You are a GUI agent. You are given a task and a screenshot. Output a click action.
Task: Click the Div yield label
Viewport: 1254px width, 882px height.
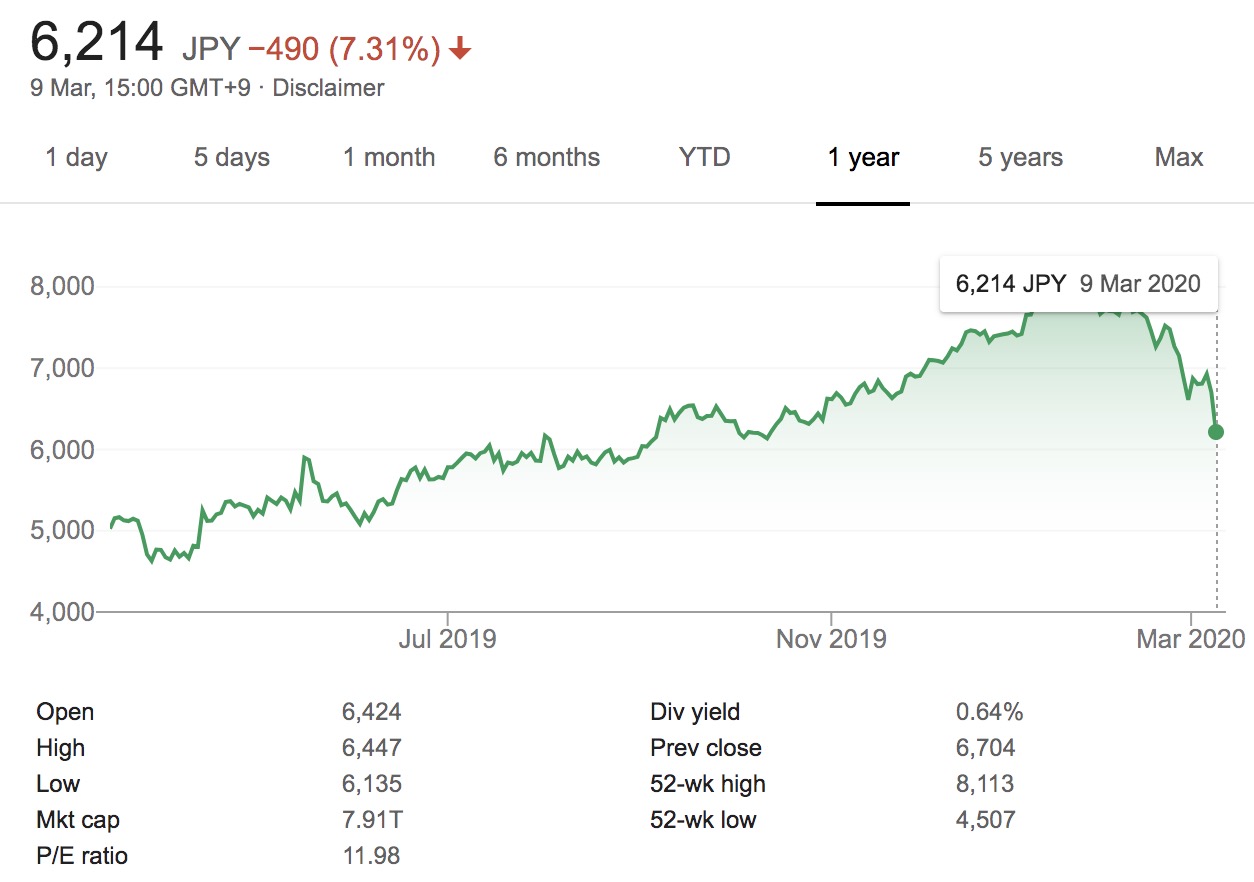coord(695,712)
